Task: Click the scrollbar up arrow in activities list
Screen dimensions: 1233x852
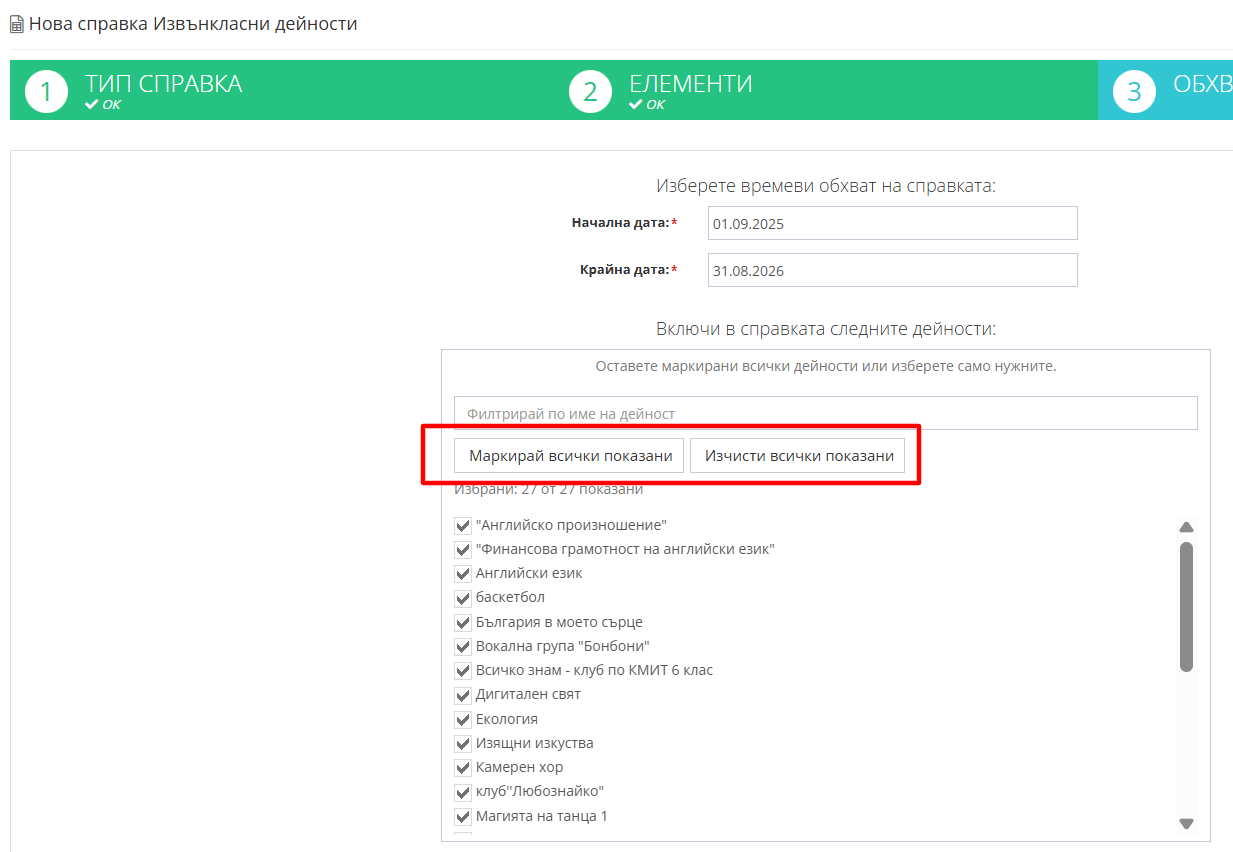Action: click(x=1187, y=527)
